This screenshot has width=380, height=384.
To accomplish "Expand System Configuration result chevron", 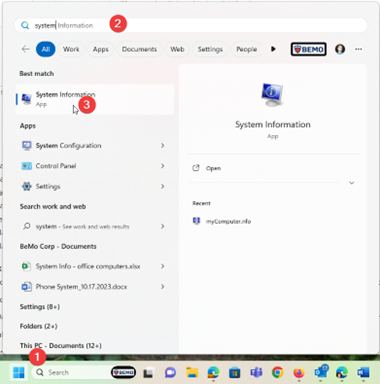I will pyautogui.click(x=163, y=146).
